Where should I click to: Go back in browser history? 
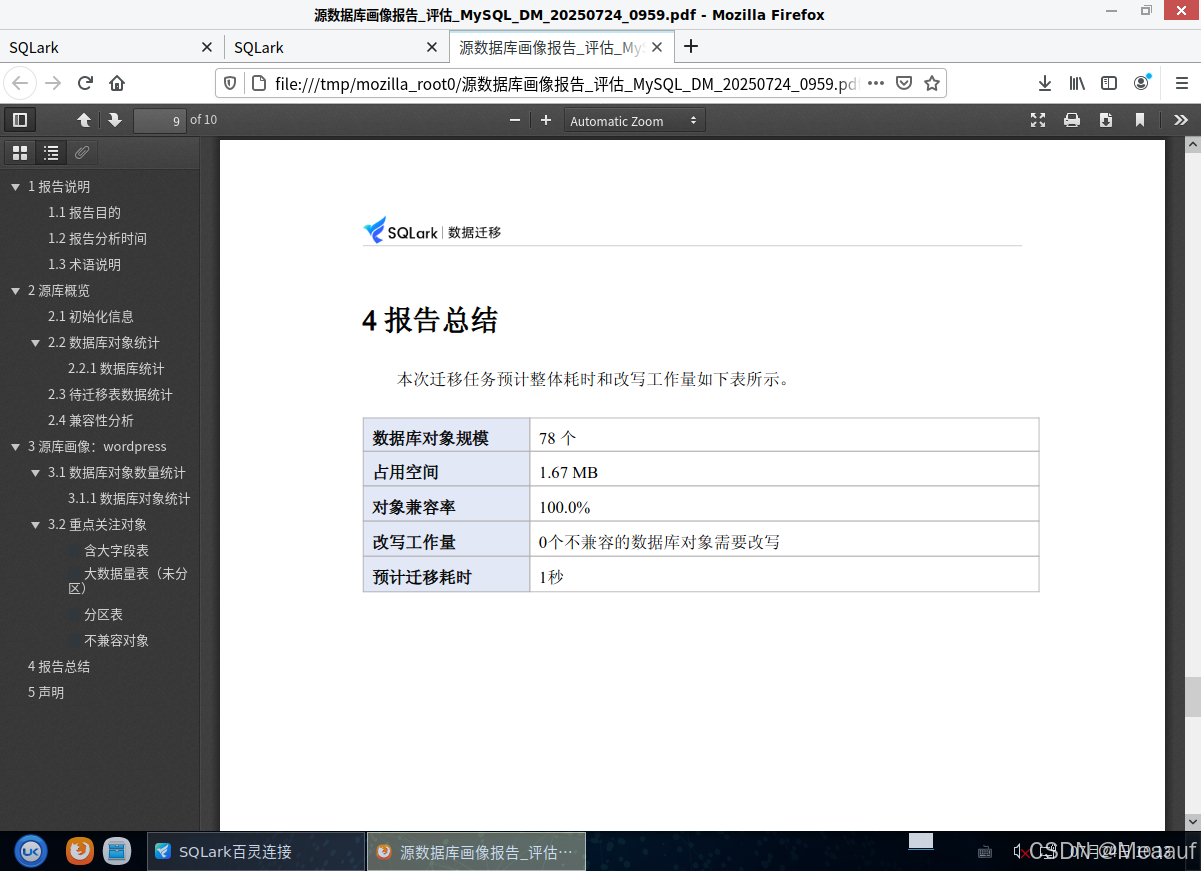click(x=20, y=83)
